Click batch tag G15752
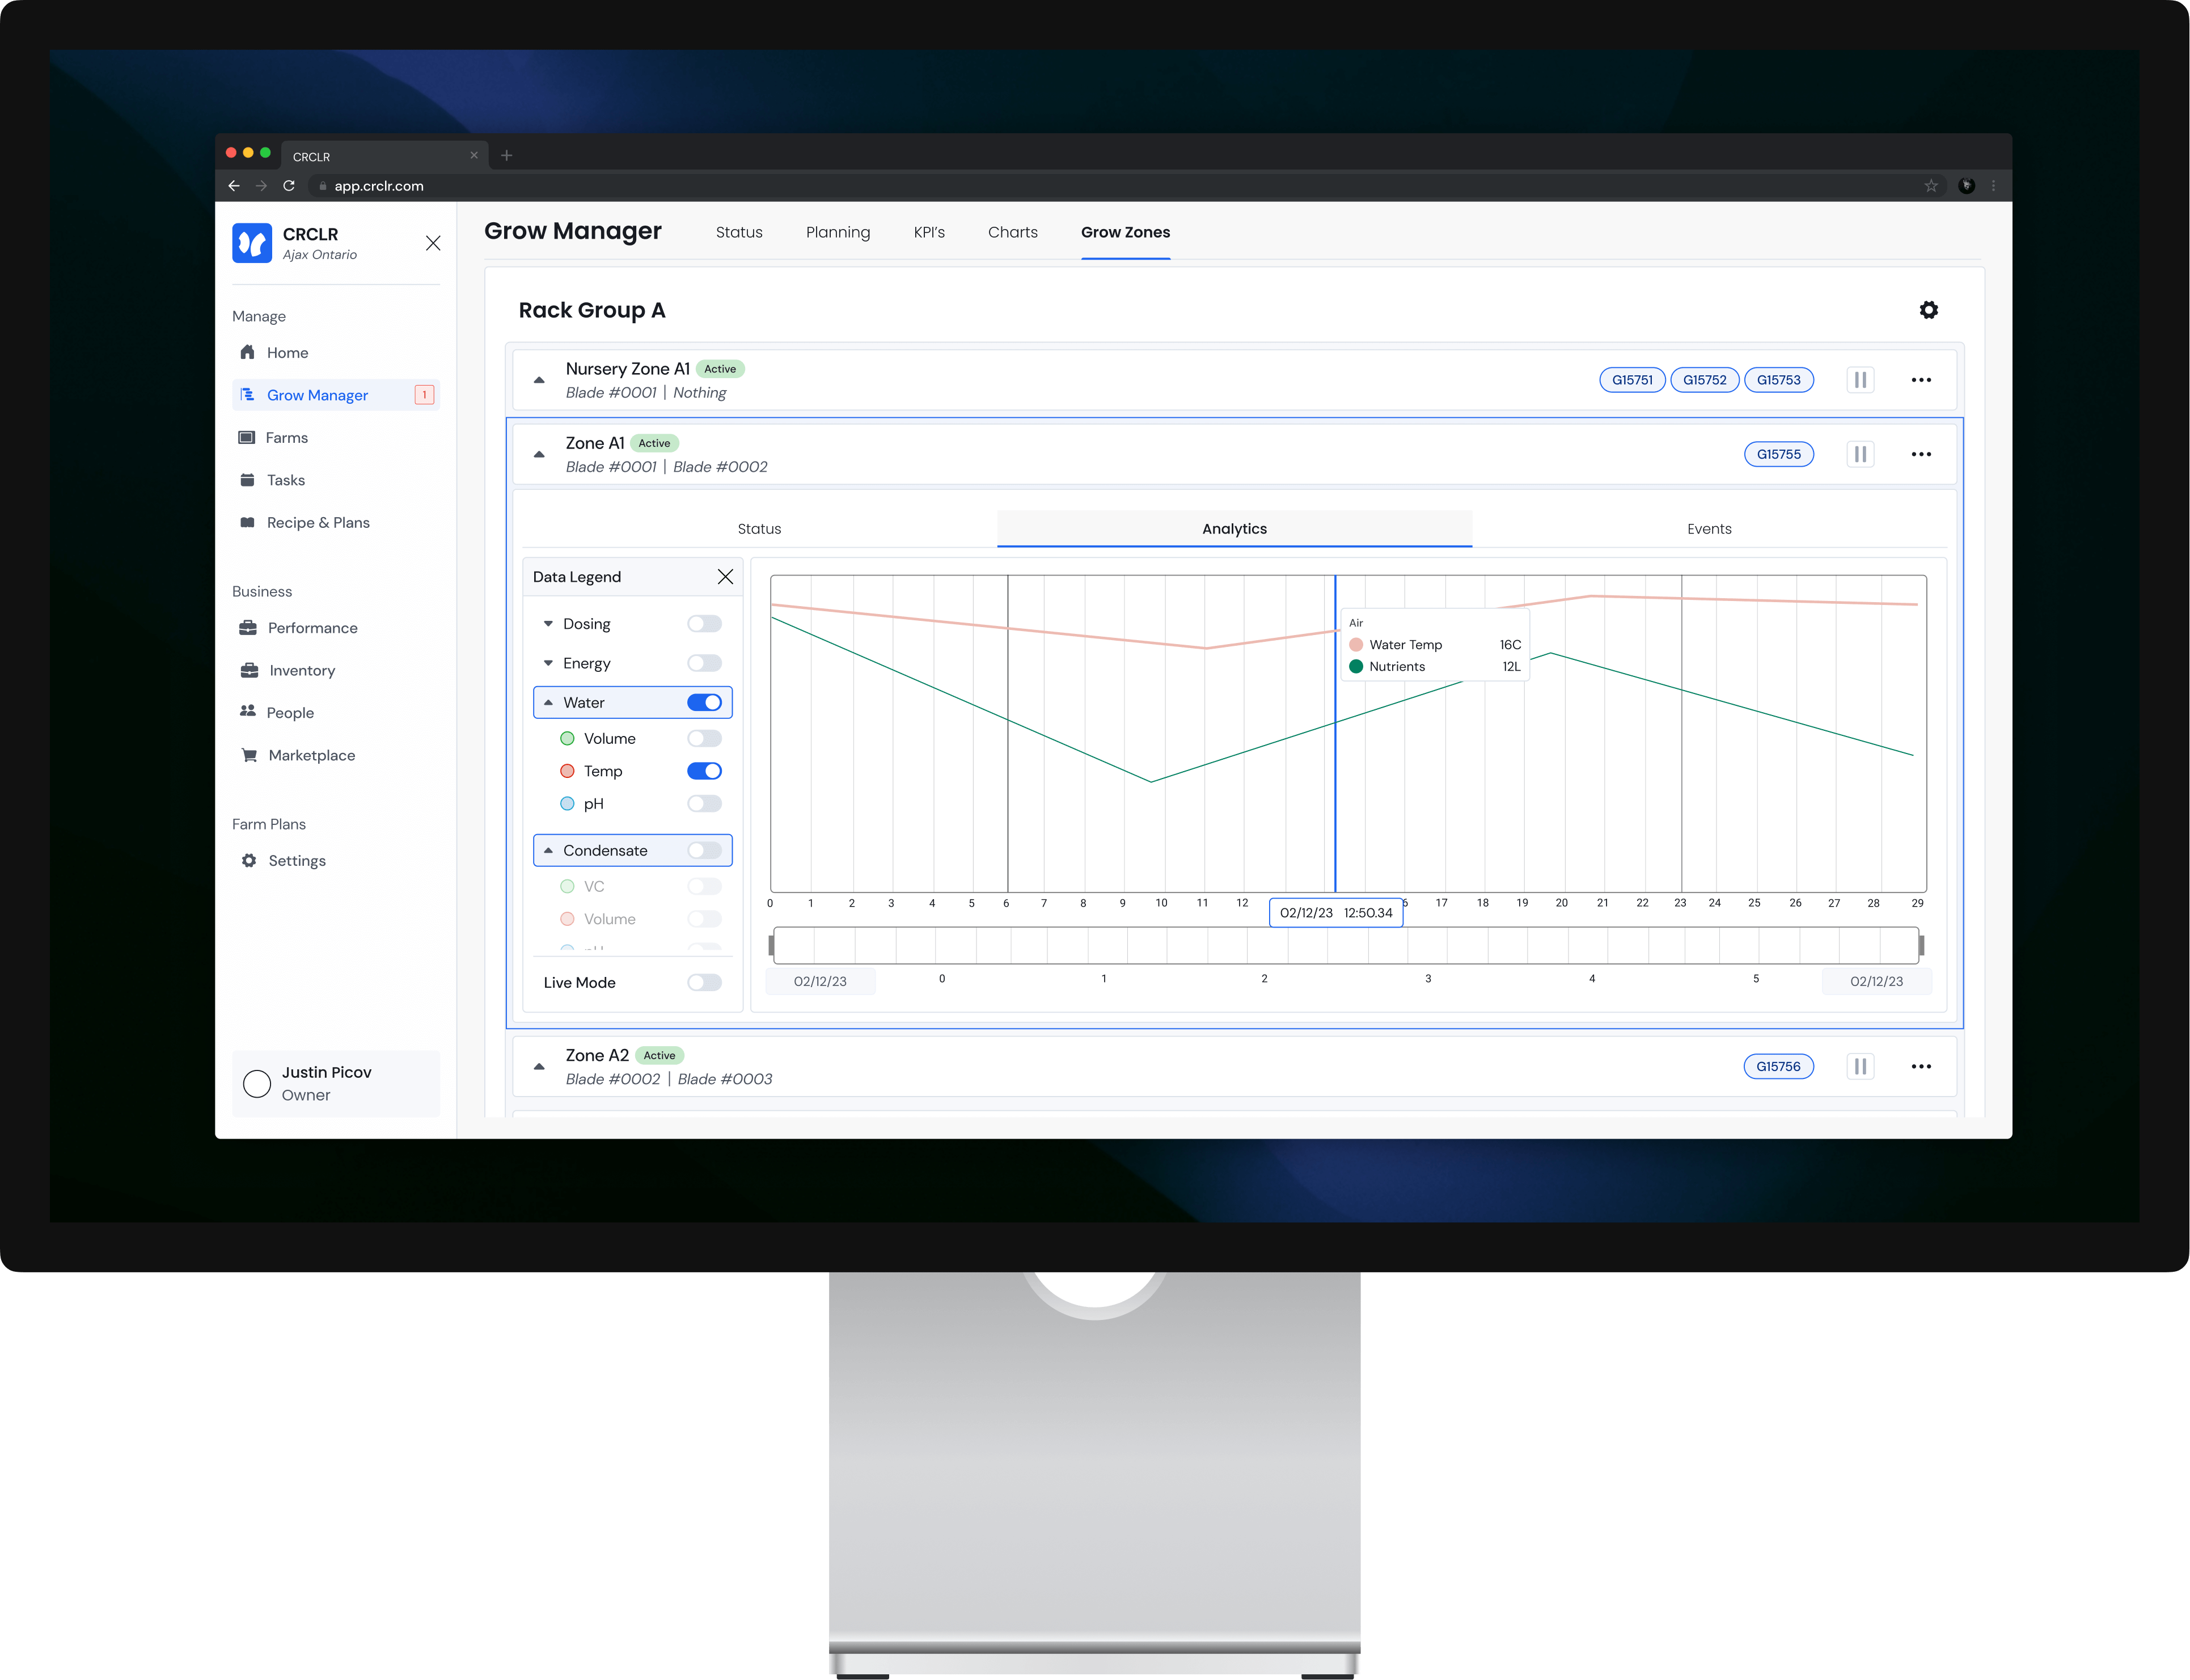The height and width of the screenshot is (1680, 2190). coord(1704,380)
